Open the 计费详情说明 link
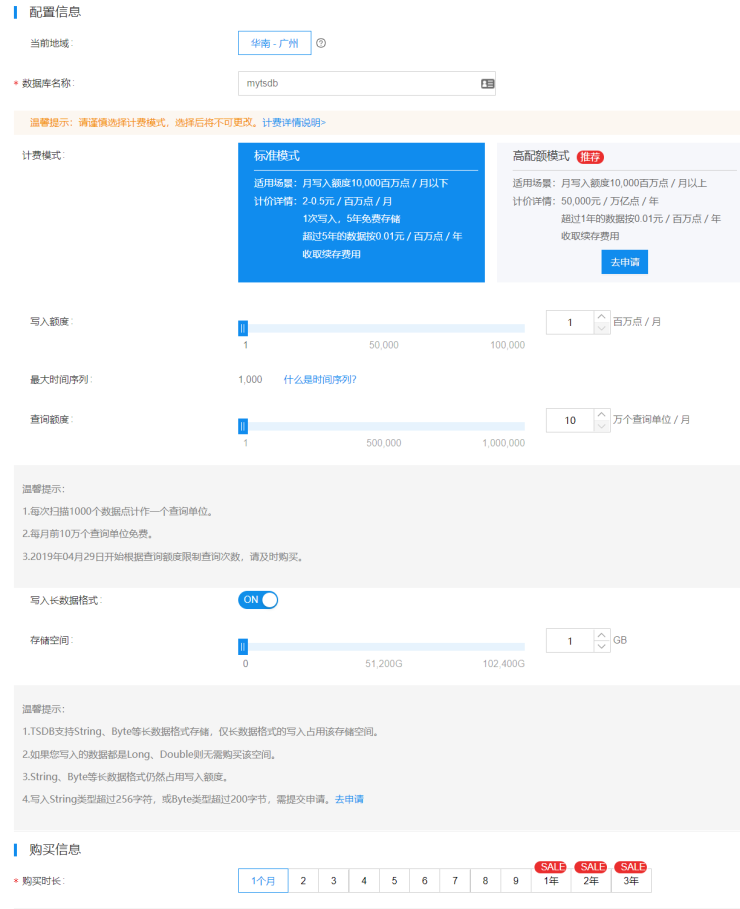The height and width of the screenshot is (909, 740). 294,122
